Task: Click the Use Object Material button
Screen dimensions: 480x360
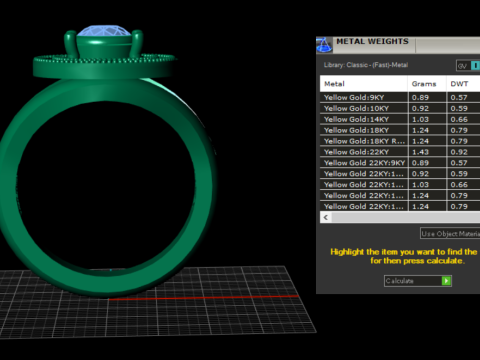Action: [x=450, y=233]
